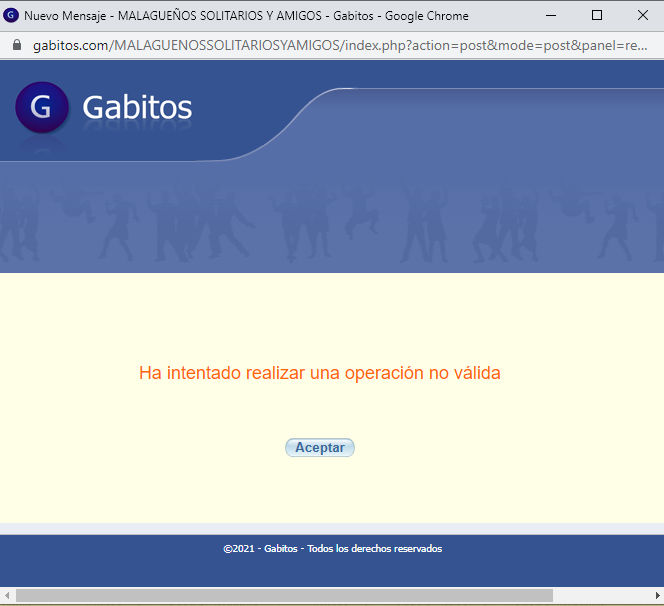Click the Aceptar button
This screenshot has height=606, width=664.
click(319, 448)
